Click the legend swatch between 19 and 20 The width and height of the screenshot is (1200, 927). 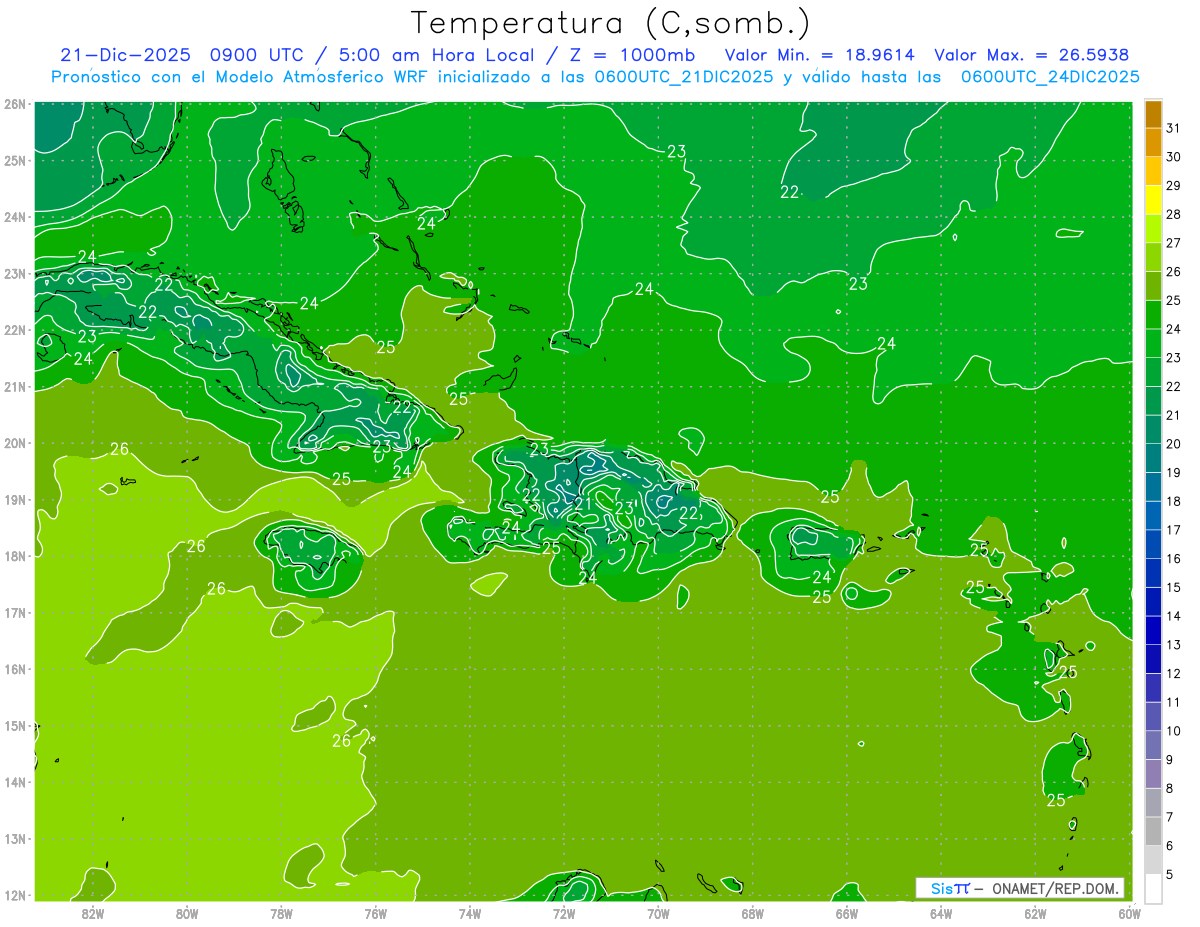[1154, 458]
